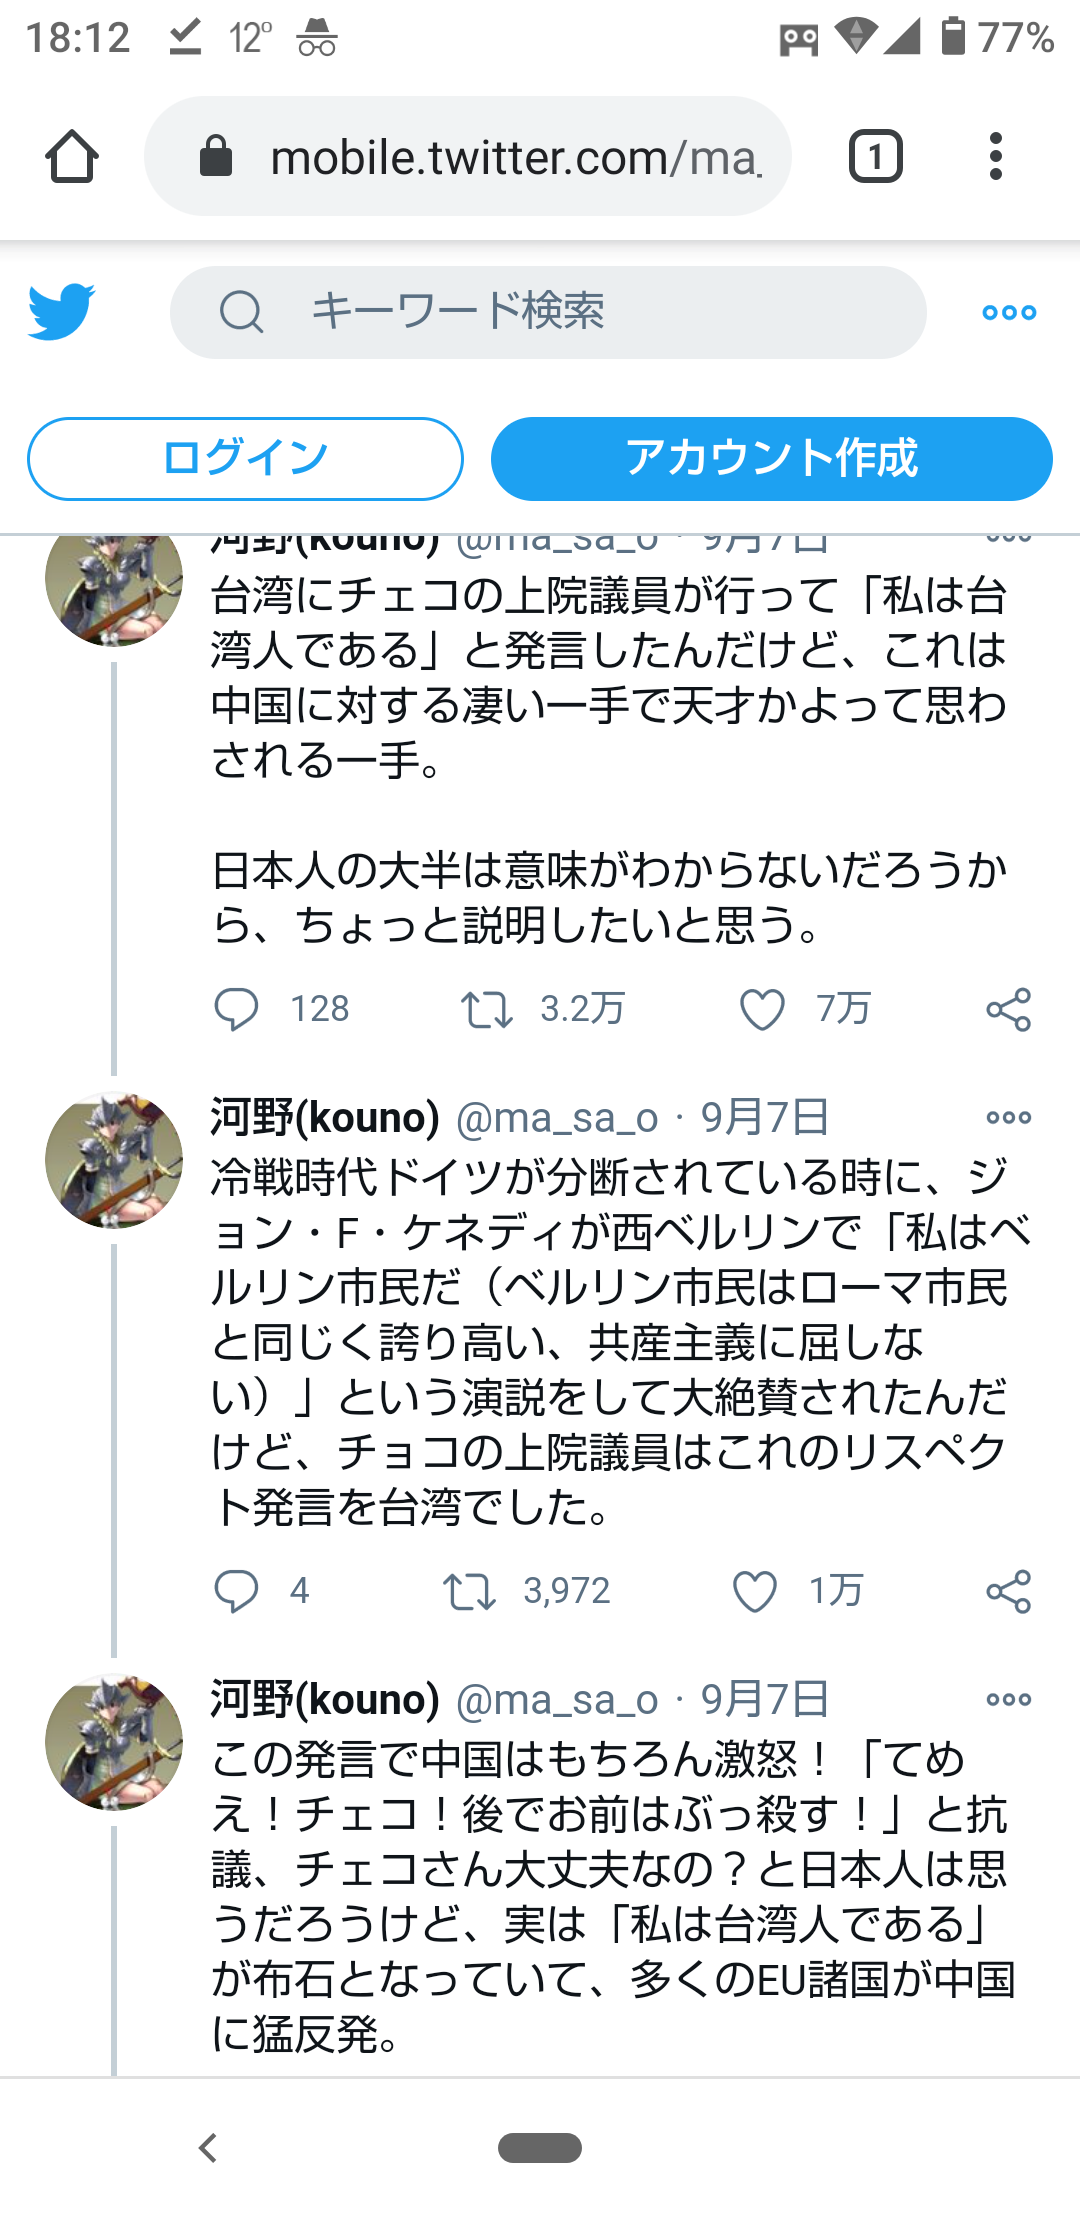Like the tweet with 1万 likes
The height and width of the screenshot is (2220, 1080).
pyautogui.click(x=755, y=1591)
